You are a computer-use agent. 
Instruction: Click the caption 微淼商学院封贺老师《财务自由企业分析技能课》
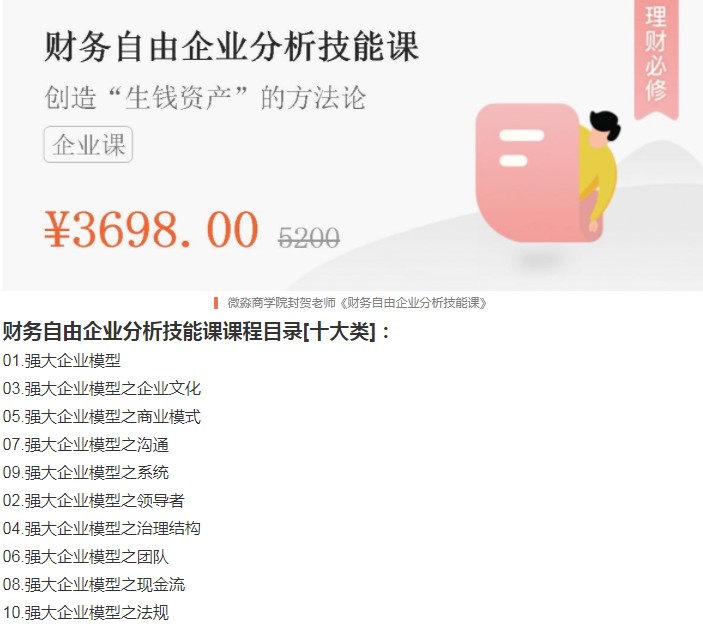tap(357, 303)
